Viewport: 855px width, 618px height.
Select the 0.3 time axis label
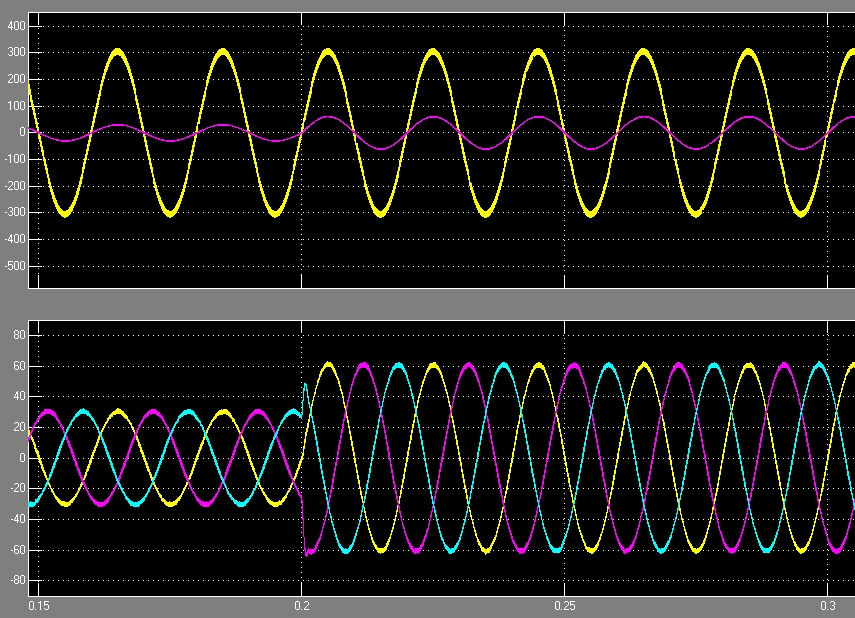pos(828,606)
